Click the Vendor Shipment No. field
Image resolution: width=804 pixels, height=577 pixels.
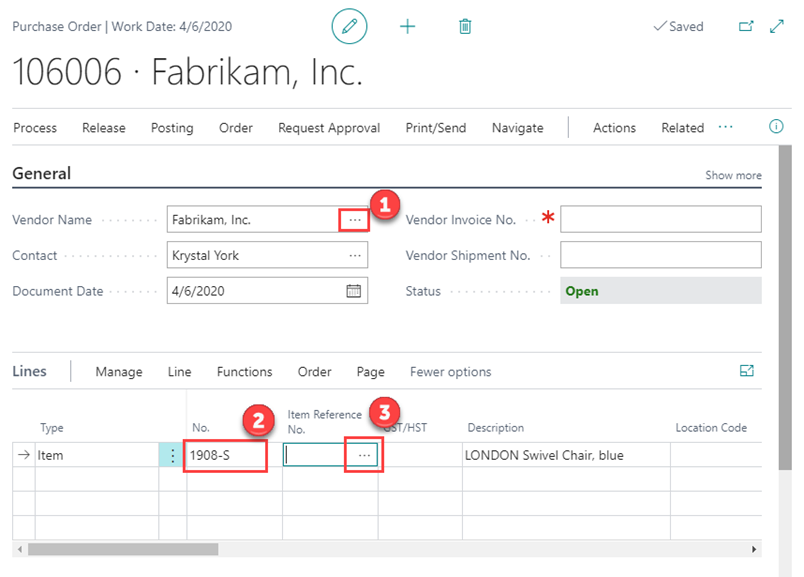coord(660,255)
